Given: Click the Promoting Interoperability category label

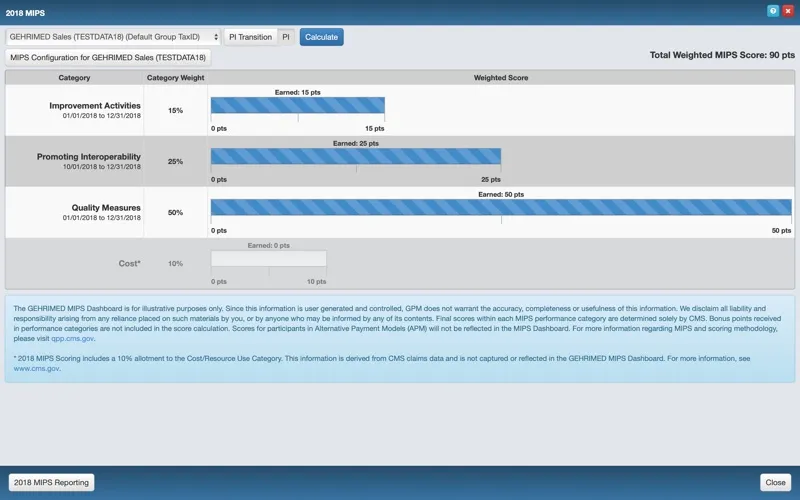Looking at the screenshot, I should 89,157.
